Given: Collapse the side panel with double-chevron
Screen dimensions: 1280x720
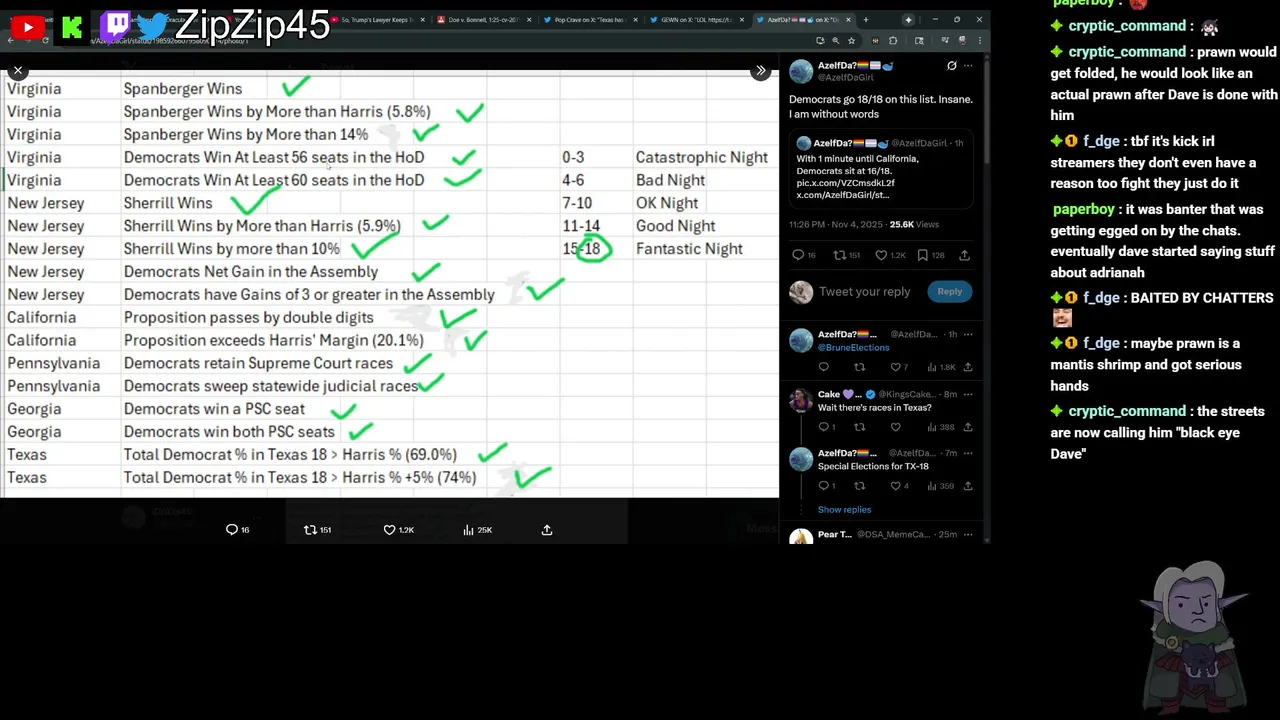Looking at the screenshot, I should point(761,71).
